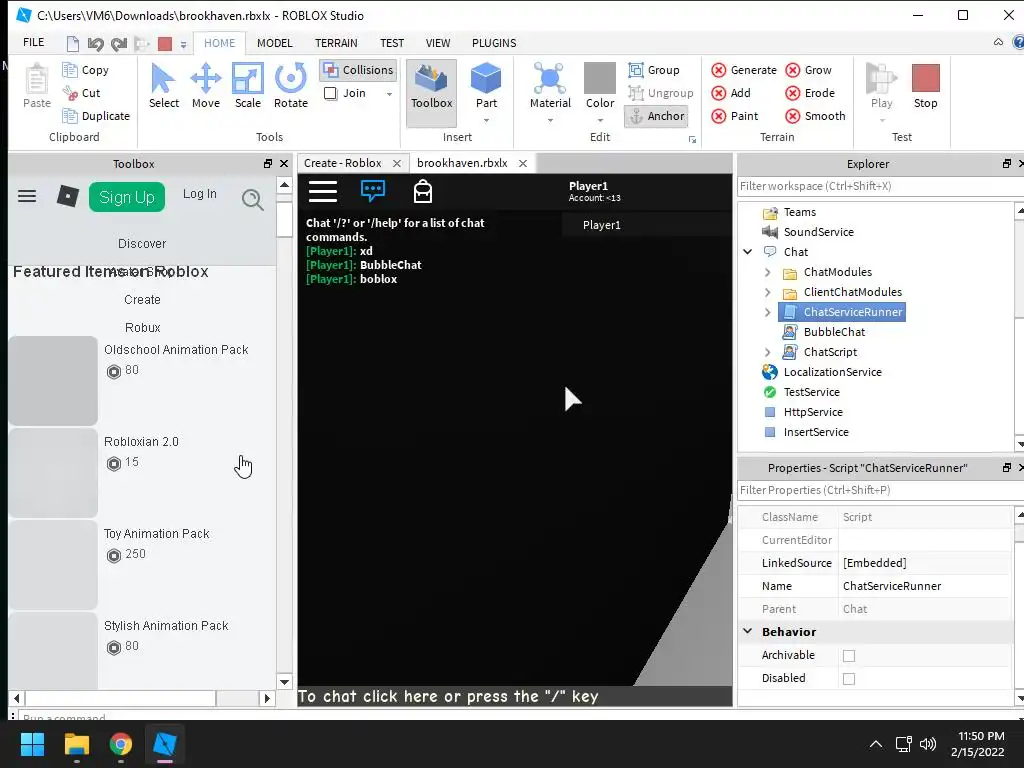Click the Add terrain tool
This screenshot has height=768, width=1024.
coord(731,93)
